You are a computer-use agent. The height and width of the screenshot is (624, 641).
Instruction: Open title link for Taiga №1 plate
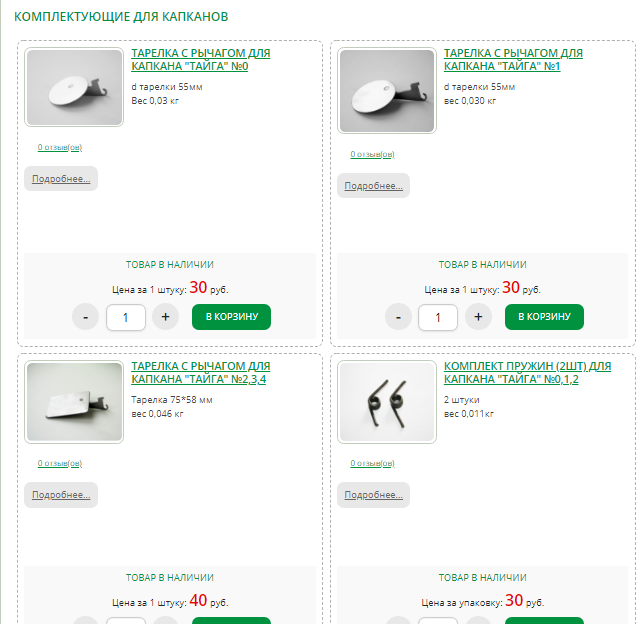coord(512,59)
